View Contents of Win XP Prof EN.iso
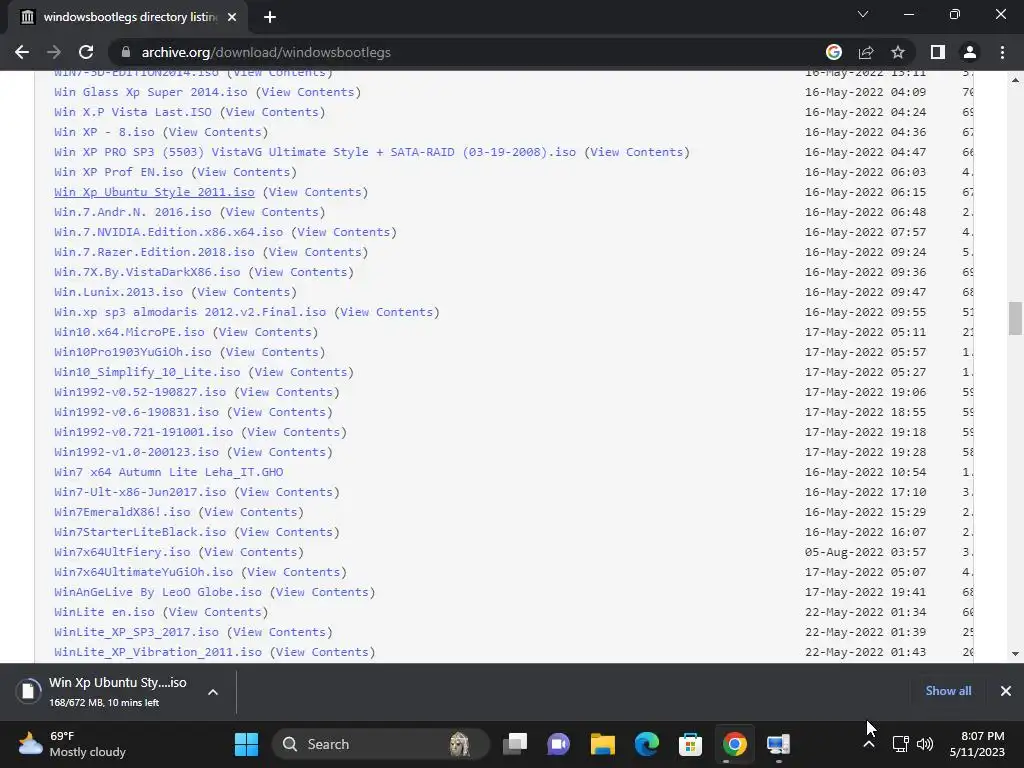This screenshot has height=768, width=1024. [x=243, y=172]
